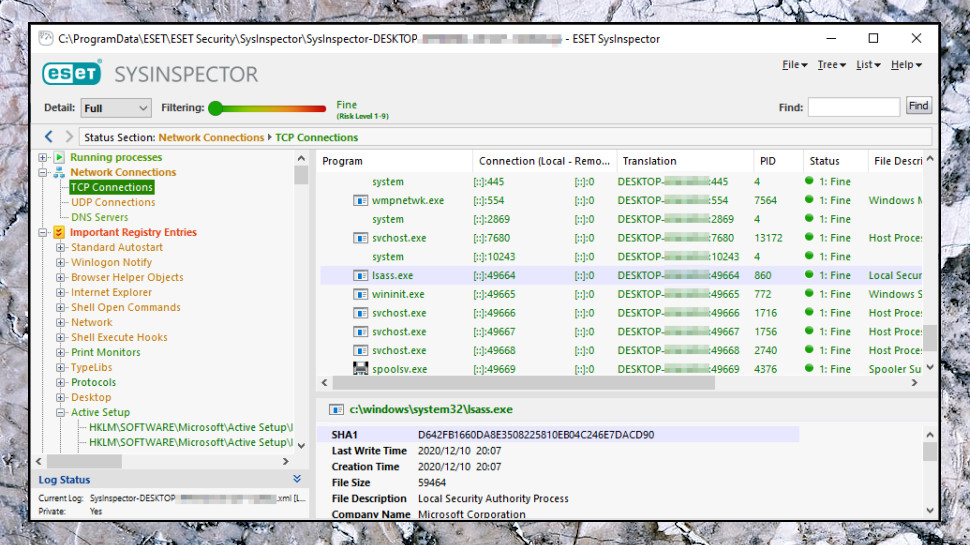Click the details pane scroll down arrow

(x=929, y=511)
